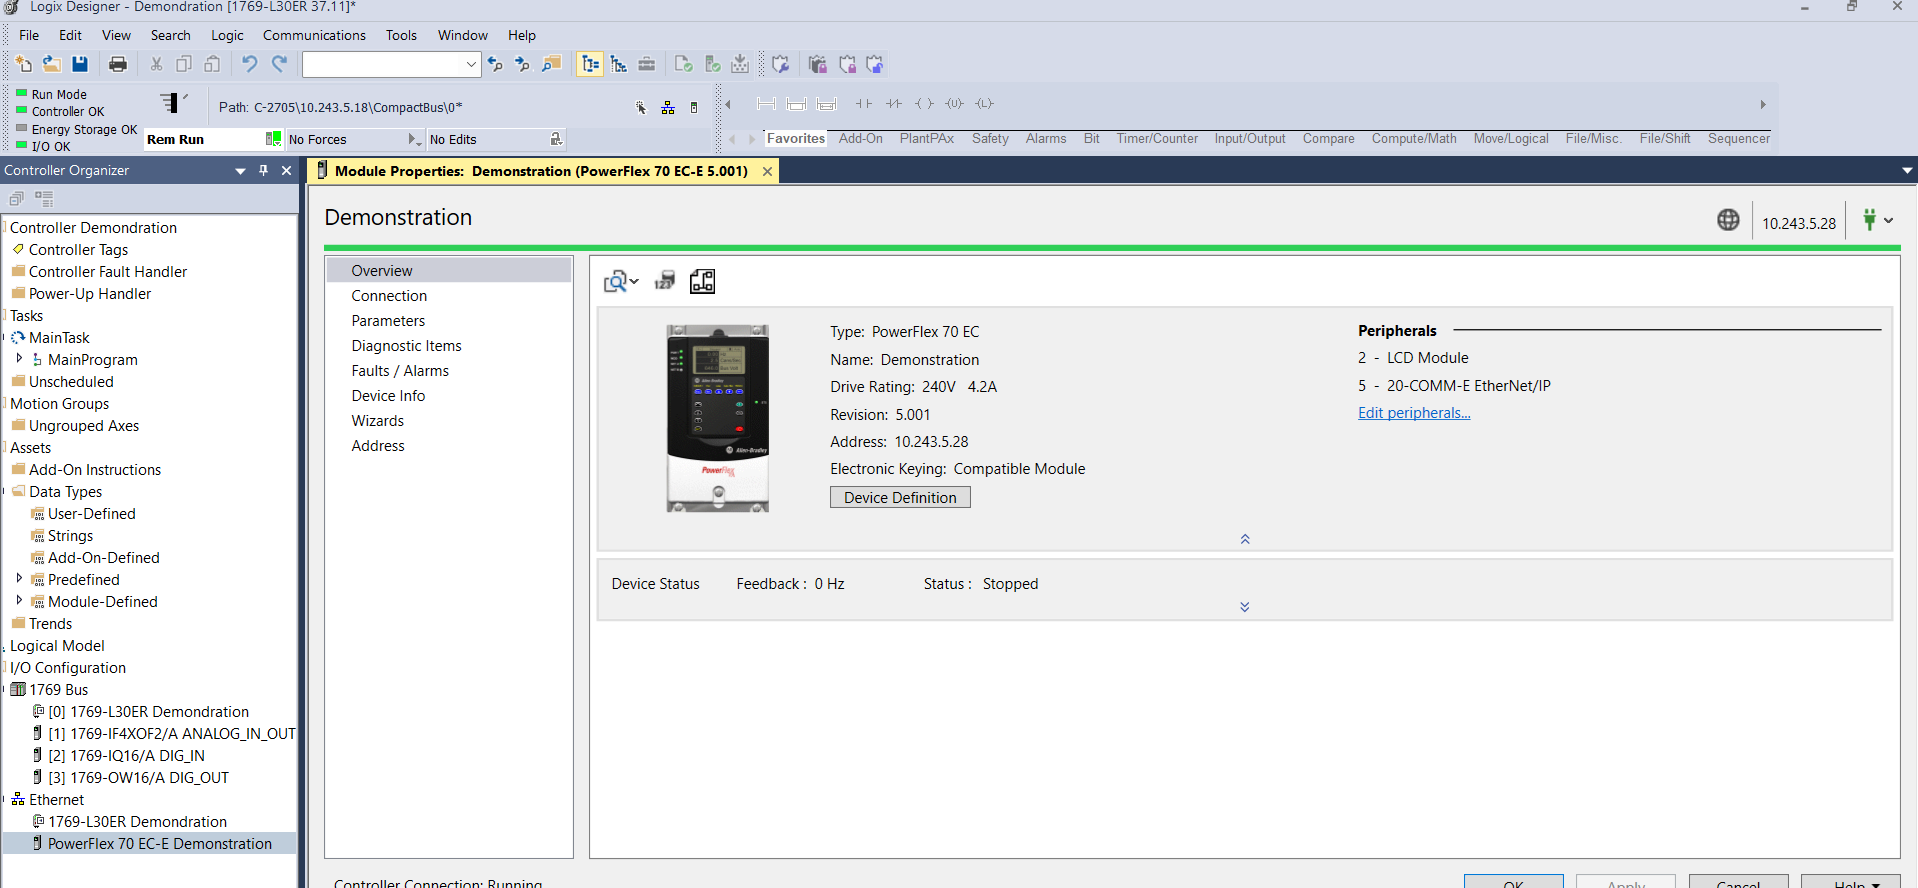Click the Undo arrow icon

tap(249, 65)
